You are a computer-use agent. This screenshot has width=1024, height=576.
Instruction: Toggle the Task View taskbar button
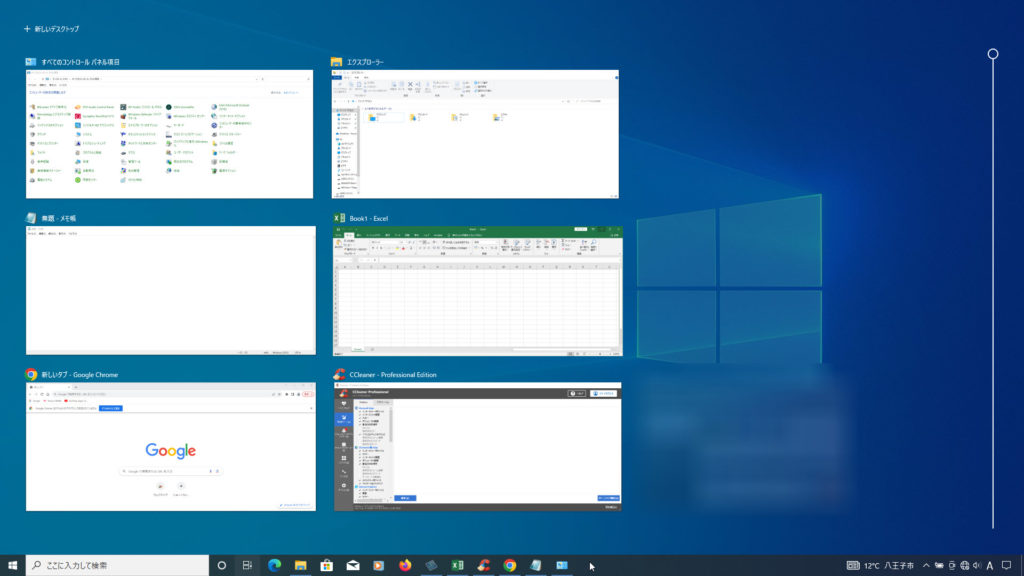(x=247, y=565)
